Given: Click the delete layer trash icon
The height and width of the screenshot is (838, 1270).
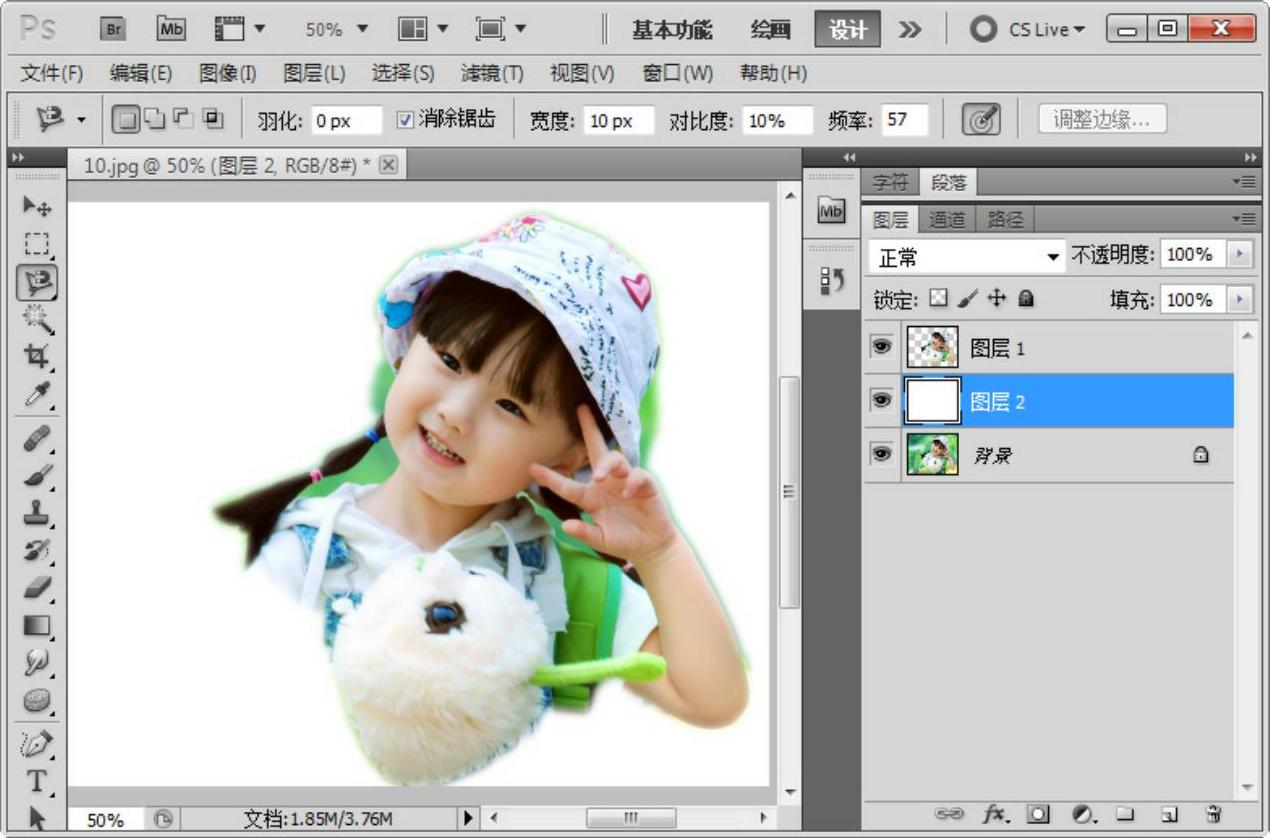Looking at the screenshot, I should tap(1213, 814).
